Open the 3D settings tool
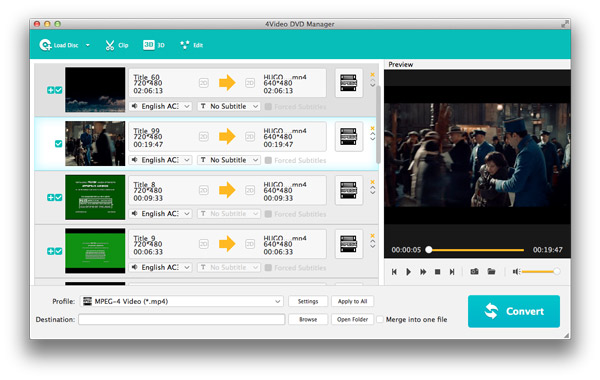This screenshot has width=600, height=380. [154, 45]
